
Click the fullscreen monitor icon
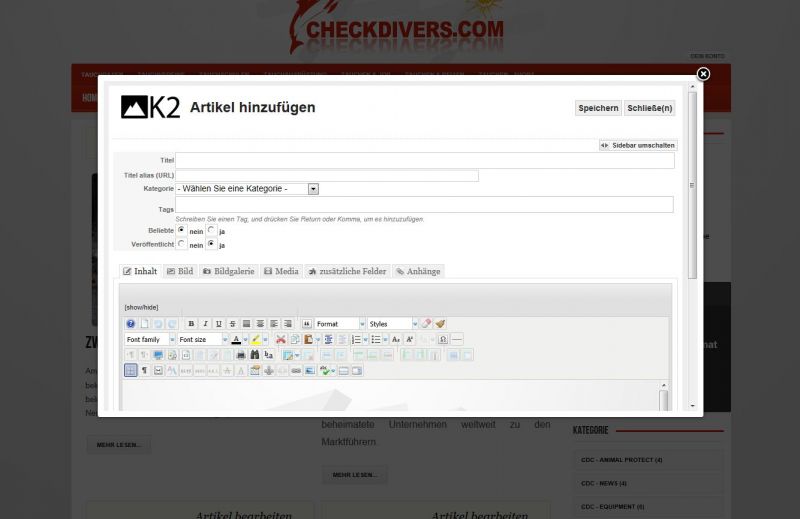pyautogui.click(x=158, y=355)
